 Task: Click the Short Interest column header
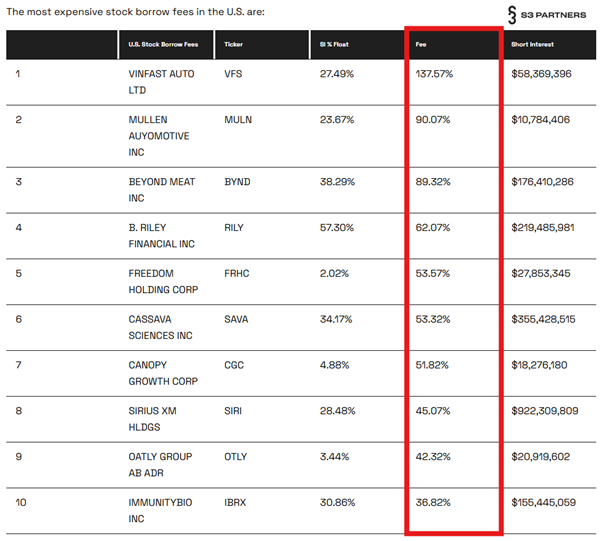click(x=532, y=45)
